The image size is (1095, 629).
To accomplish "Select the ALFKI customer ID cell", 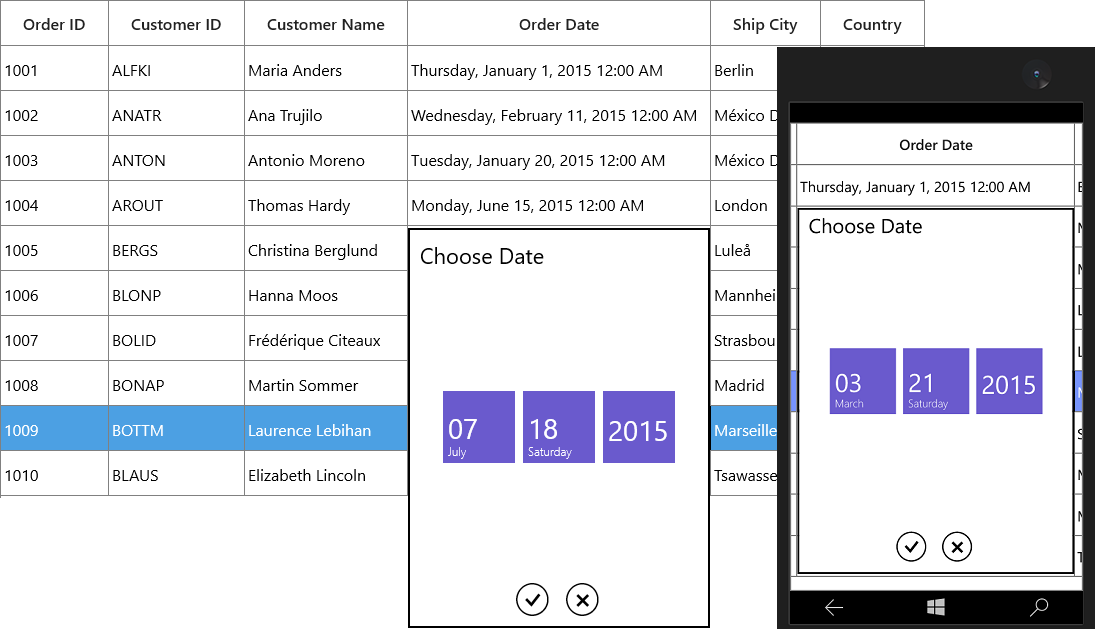I will click(176, 69).
